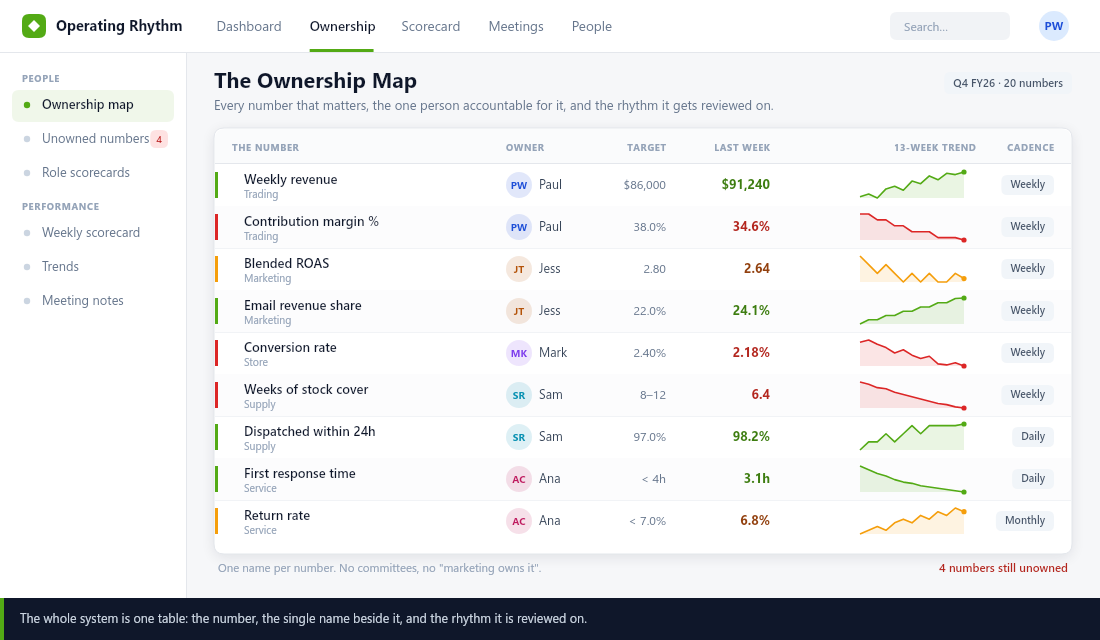Open the Dispatched within 24h sparkline

[913, 436]
